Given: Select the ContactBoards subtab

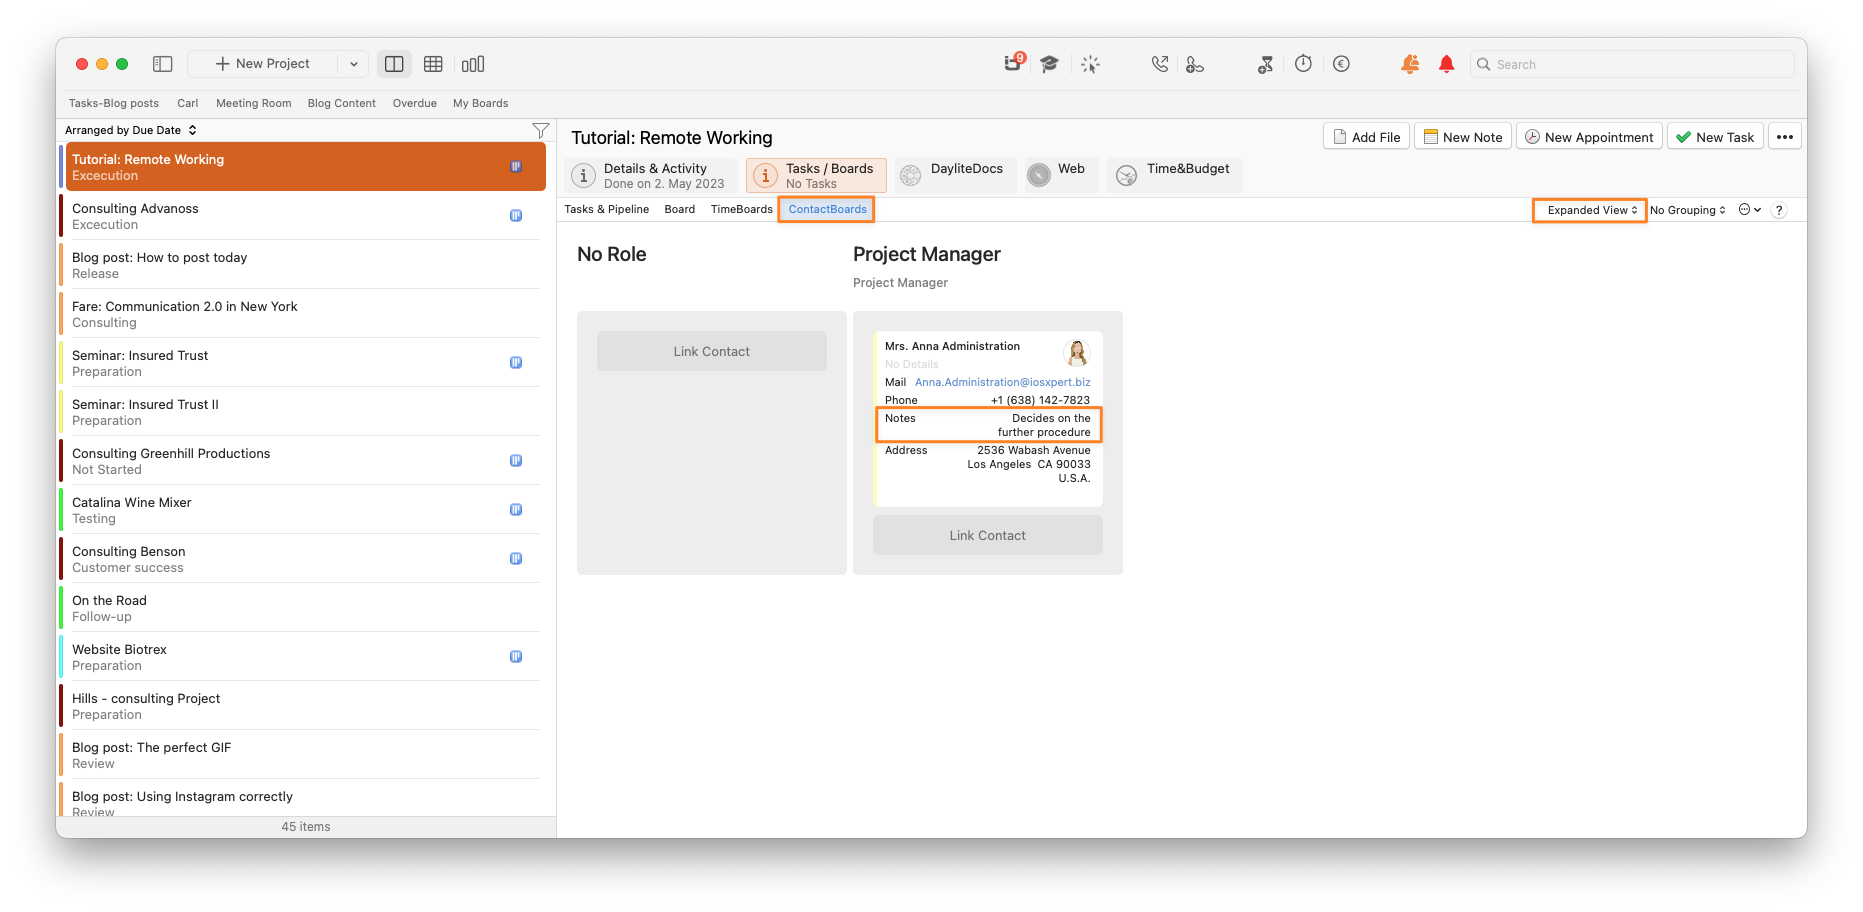Looking at the screenshot, I should [x=827, y=209].
